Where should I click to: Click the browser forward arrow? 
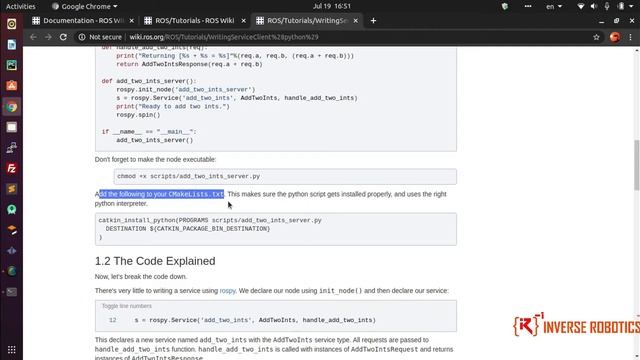coord(48,37)
